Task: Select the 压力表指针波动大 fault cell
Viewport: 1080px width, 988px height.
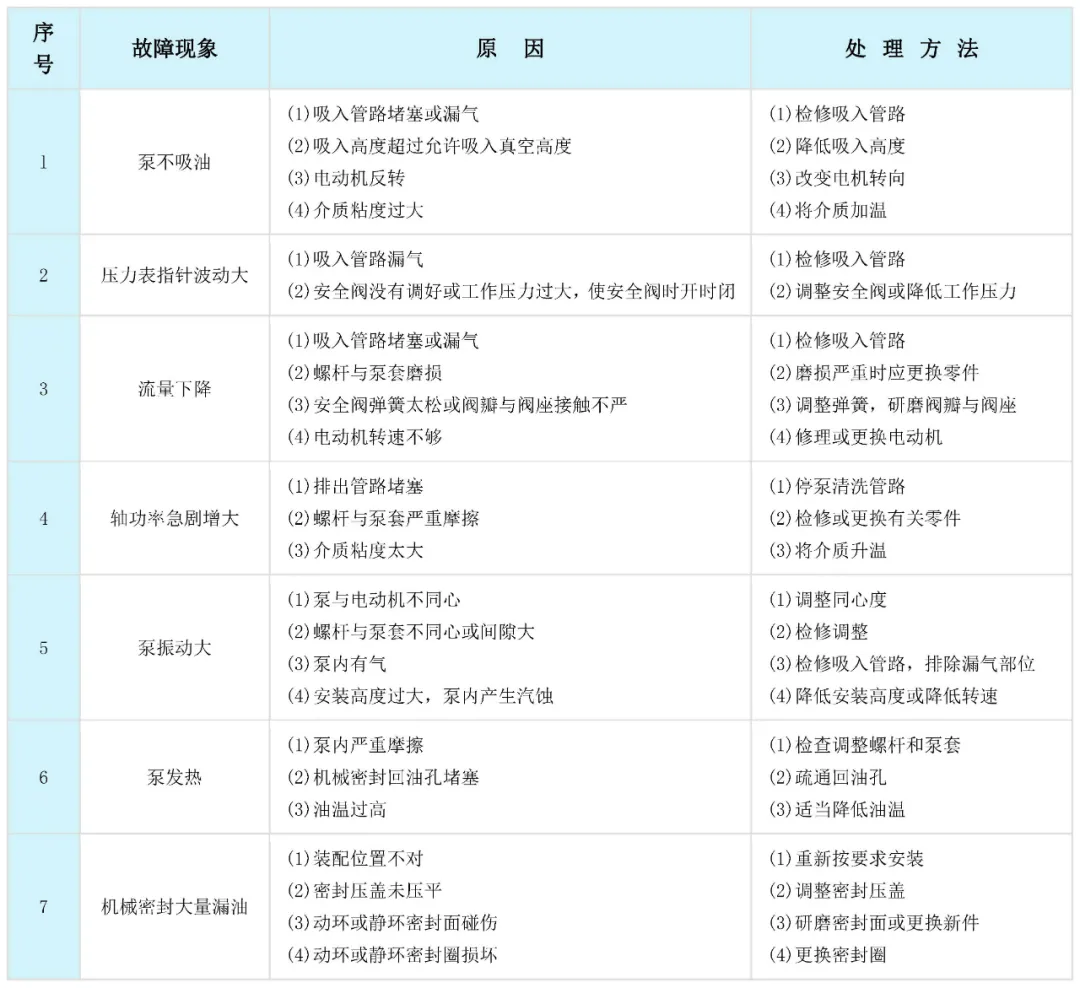Action: click(174, 275)
